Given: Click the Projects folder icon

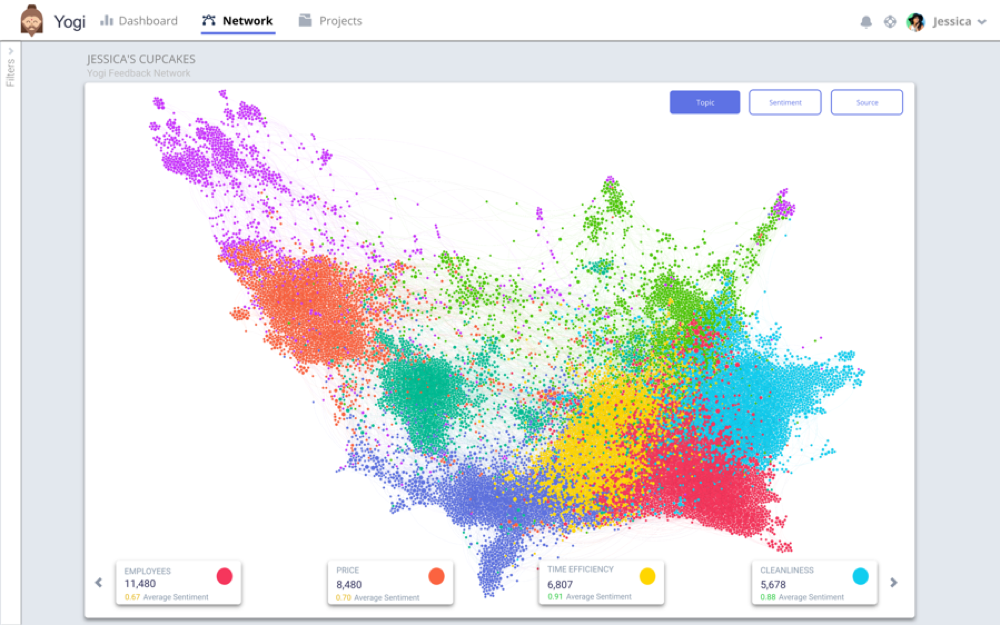Looking at the screenshot, I should click(x=305, y=21).
